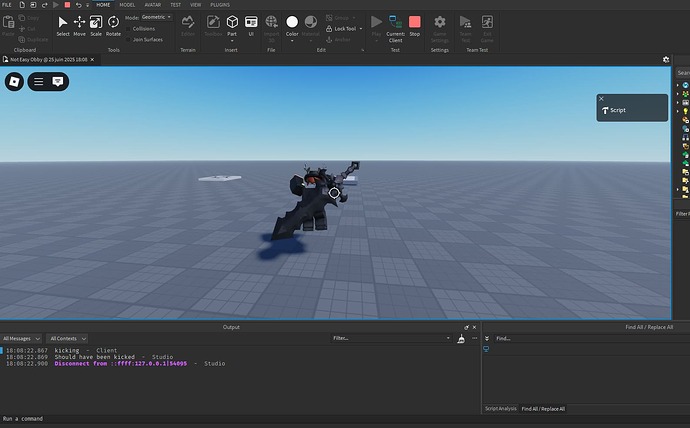The image size is (690, 428).
Task: Activate the Rotate tool
Action: 113,26
